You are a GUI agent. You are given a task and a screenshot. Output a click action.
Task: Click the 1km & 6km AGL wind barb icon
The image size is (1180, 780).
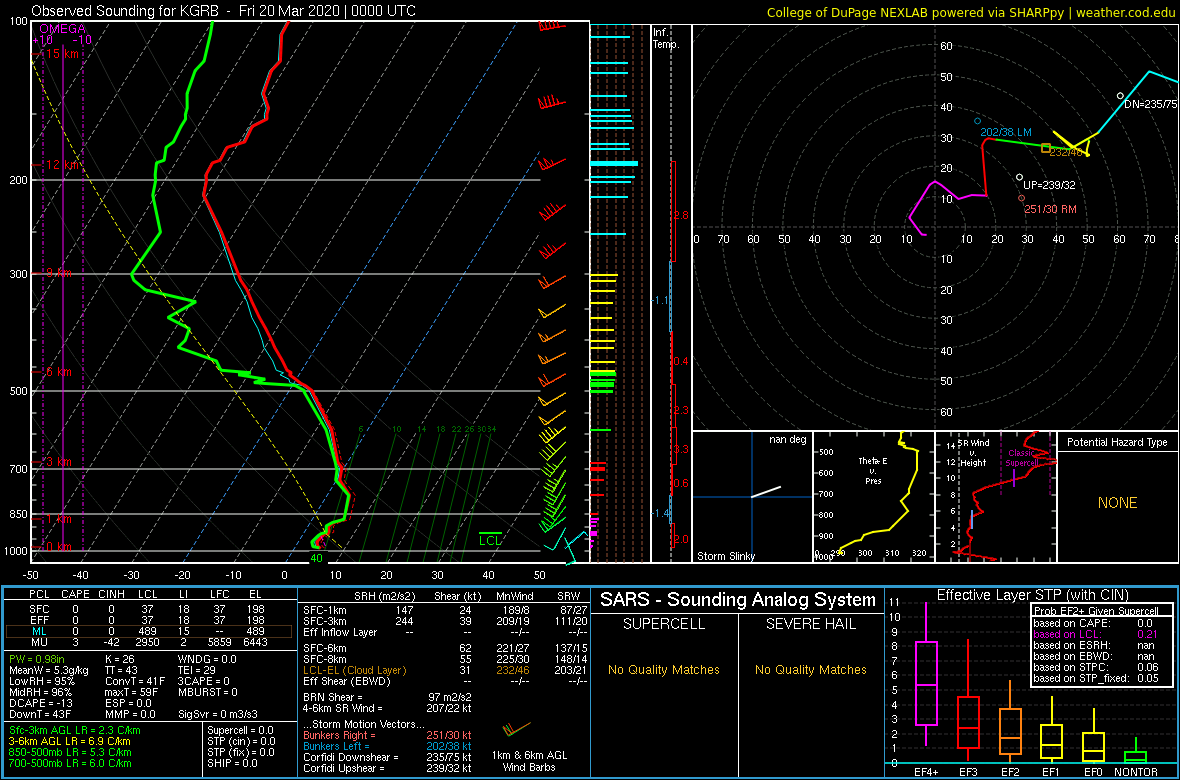pyautogui.click(x=515, y=730)
